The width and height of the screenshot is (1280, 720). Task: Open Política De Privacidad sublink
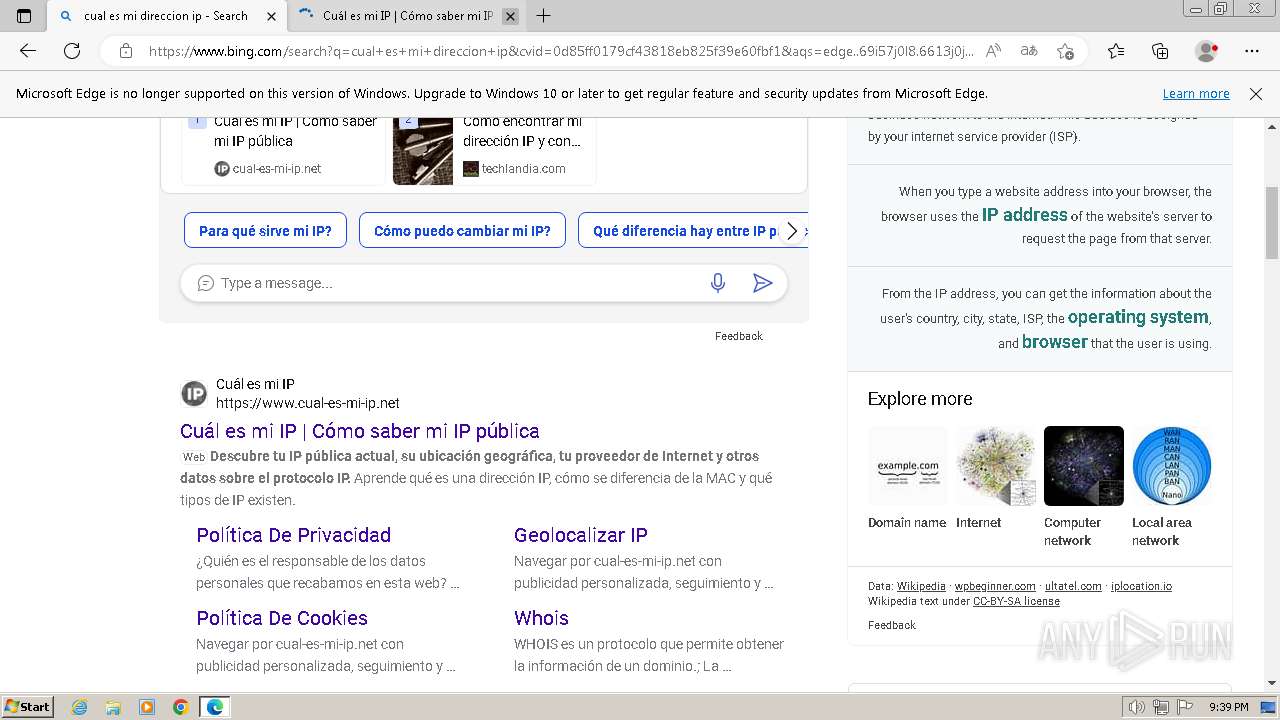click(x=294, y=535)
